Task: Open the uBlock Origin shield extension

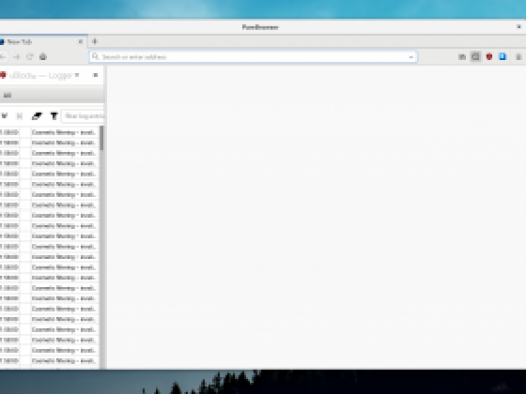Action: click(489, 57)
